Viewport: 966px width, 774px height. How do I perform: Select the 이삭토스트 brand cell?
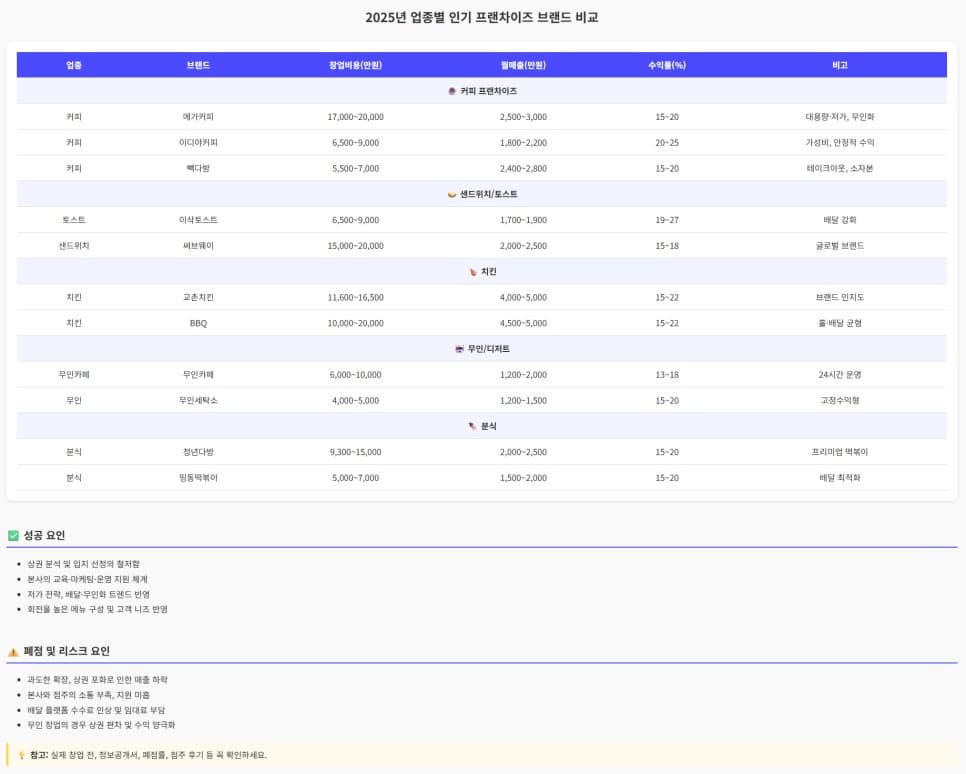198,220
